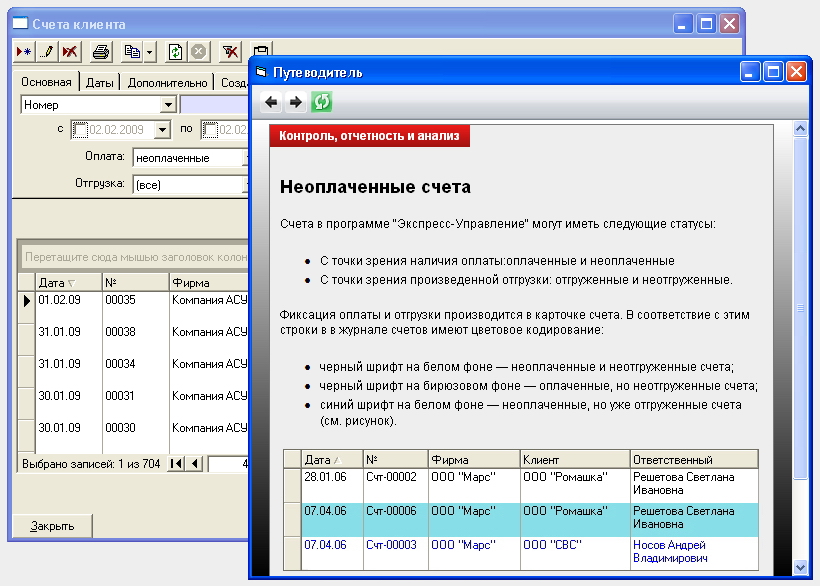The image size is (820, 586).
Task: Open the Оплата combo box showing неоплаченные
Action: (190, 158)
